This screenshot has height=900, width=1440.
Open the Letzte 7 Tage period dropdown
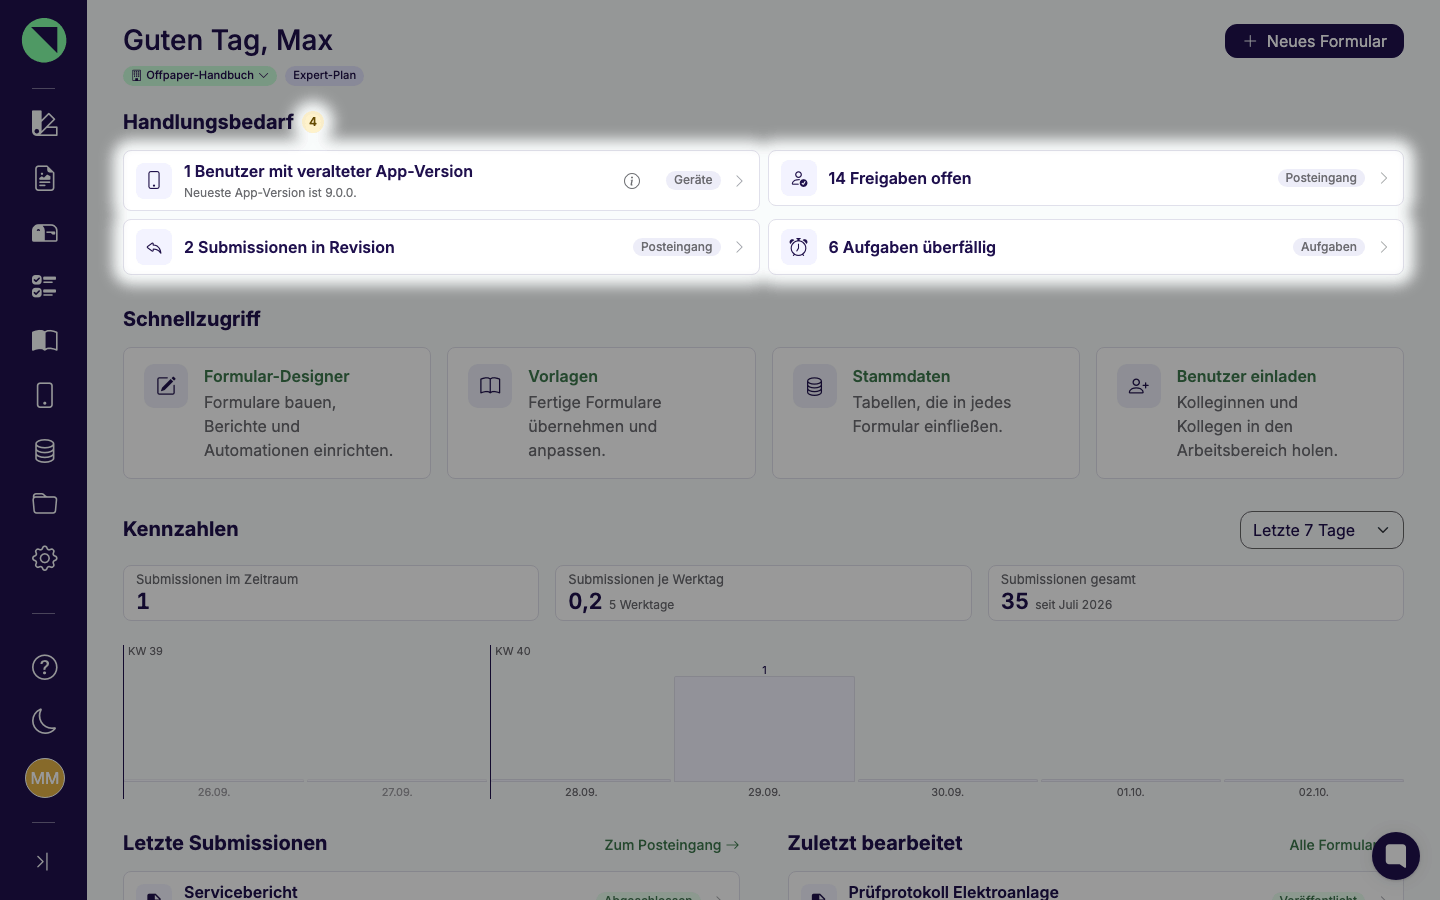pos(1321,530)
